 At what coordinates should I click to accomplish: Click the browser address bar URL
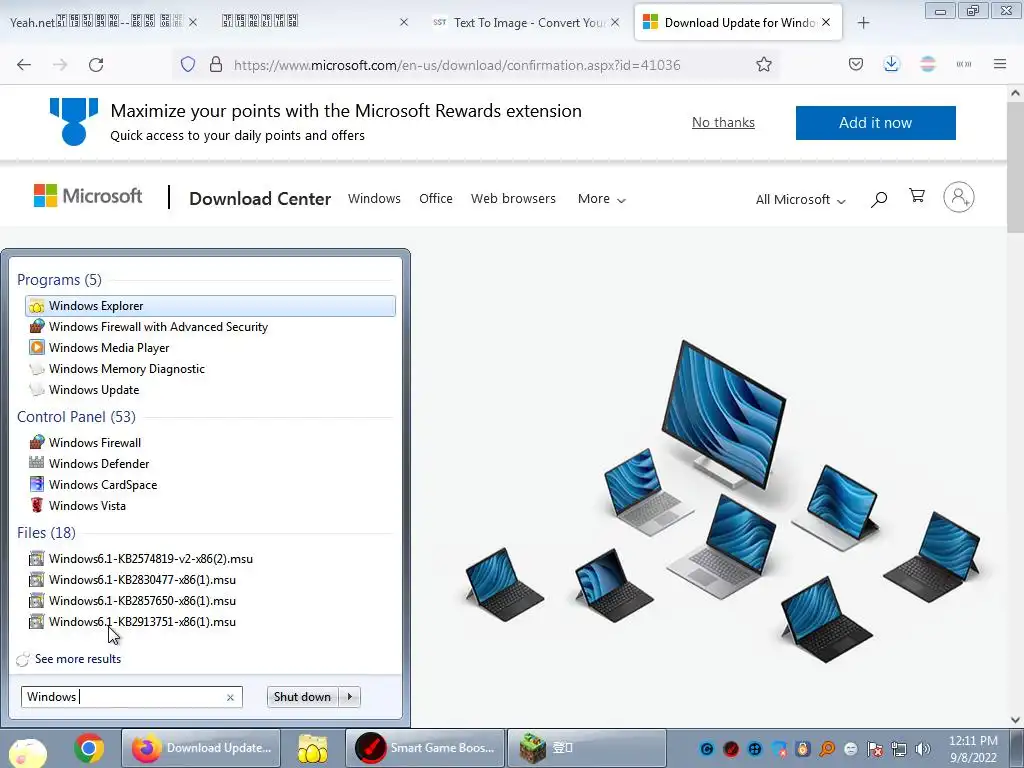[457, 65]
